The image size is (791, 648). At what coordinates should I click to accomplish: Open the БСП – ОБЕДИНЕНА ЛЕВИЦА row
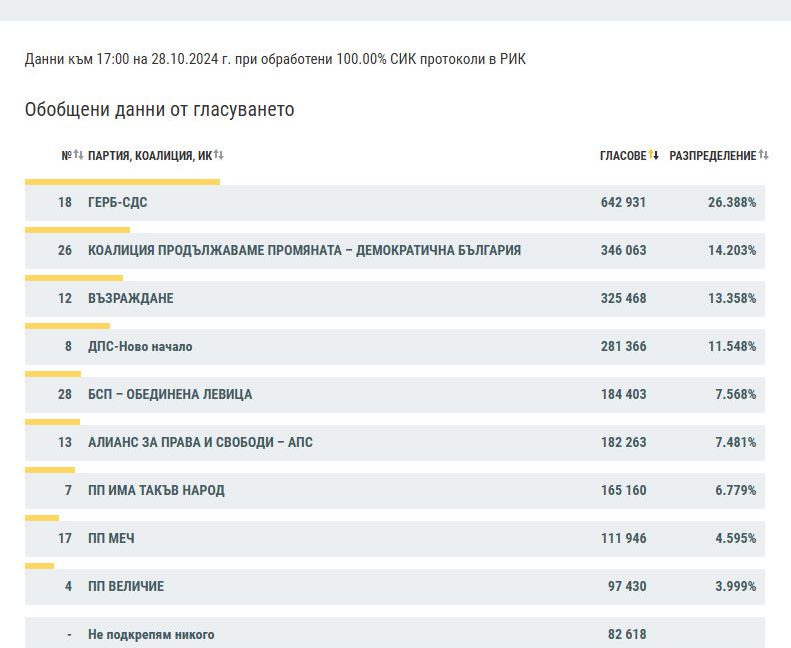pos(170,395)
